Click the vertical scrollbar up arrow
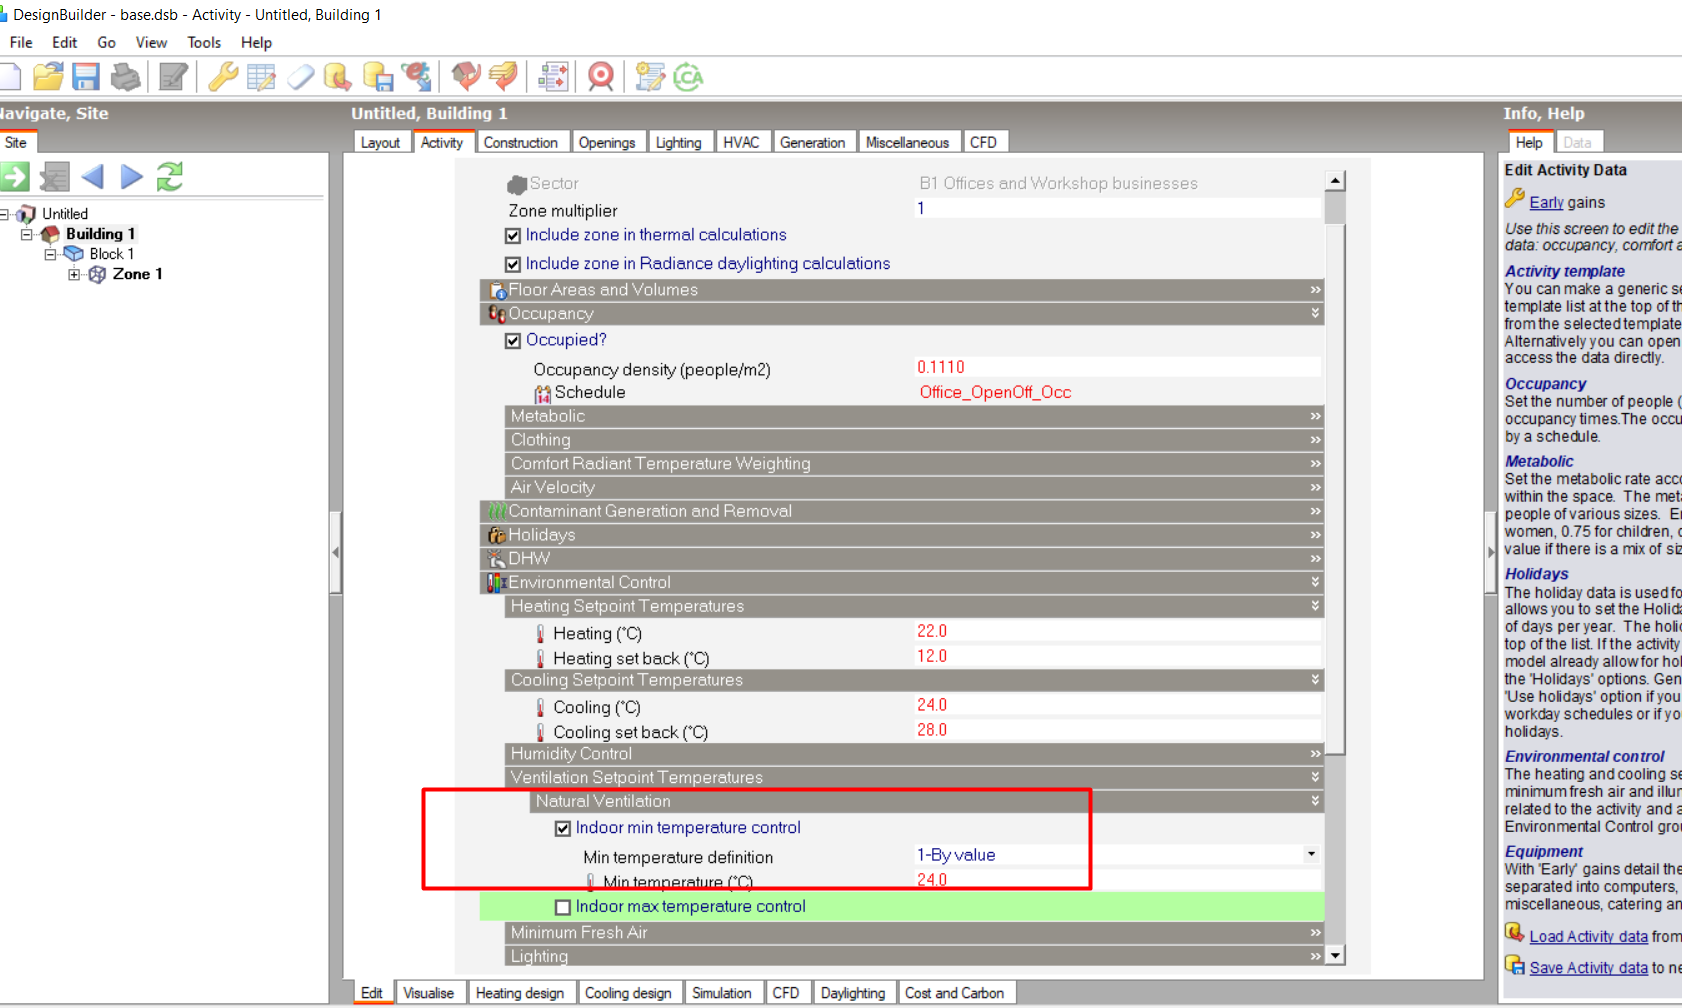This screenshot has width=1682, height=1008. [1335, 181]
